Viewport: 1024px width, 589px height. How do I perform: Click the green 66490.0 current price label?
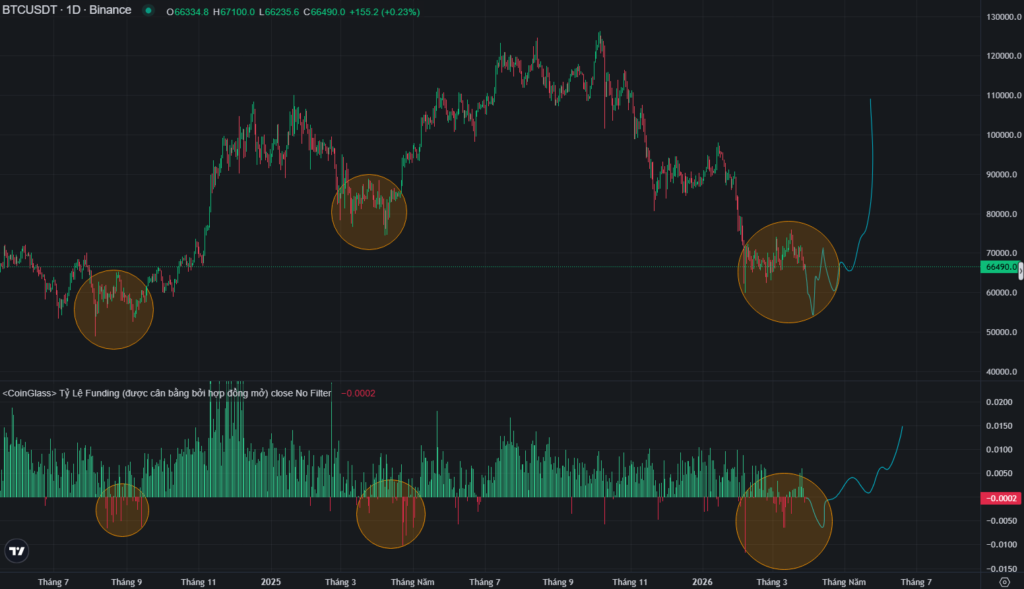pos(999,267)
